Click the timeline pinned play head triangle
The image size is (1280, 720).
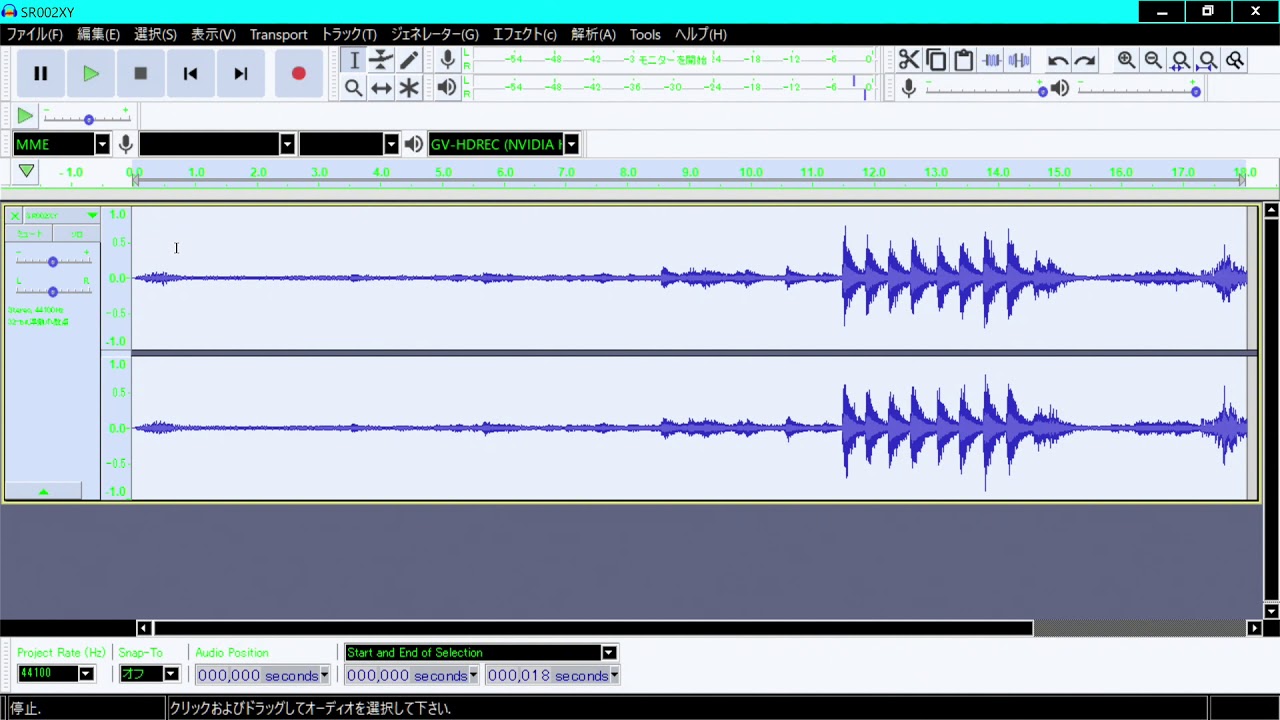(26, 172)
